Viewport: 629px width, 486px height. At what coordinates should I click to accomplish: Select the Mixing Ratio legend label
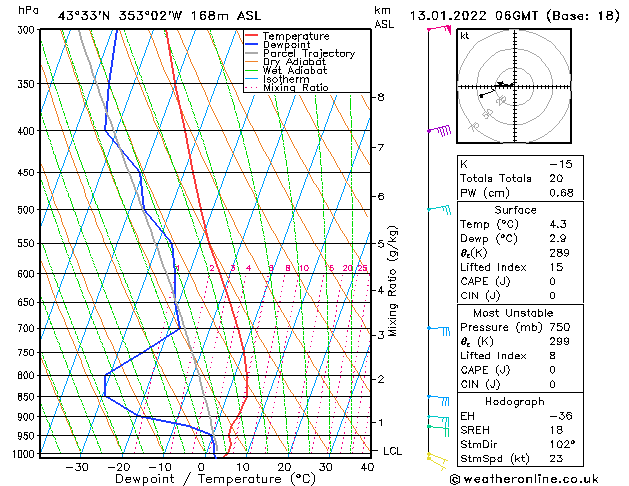pyautogui.click(x=296, y=87)
